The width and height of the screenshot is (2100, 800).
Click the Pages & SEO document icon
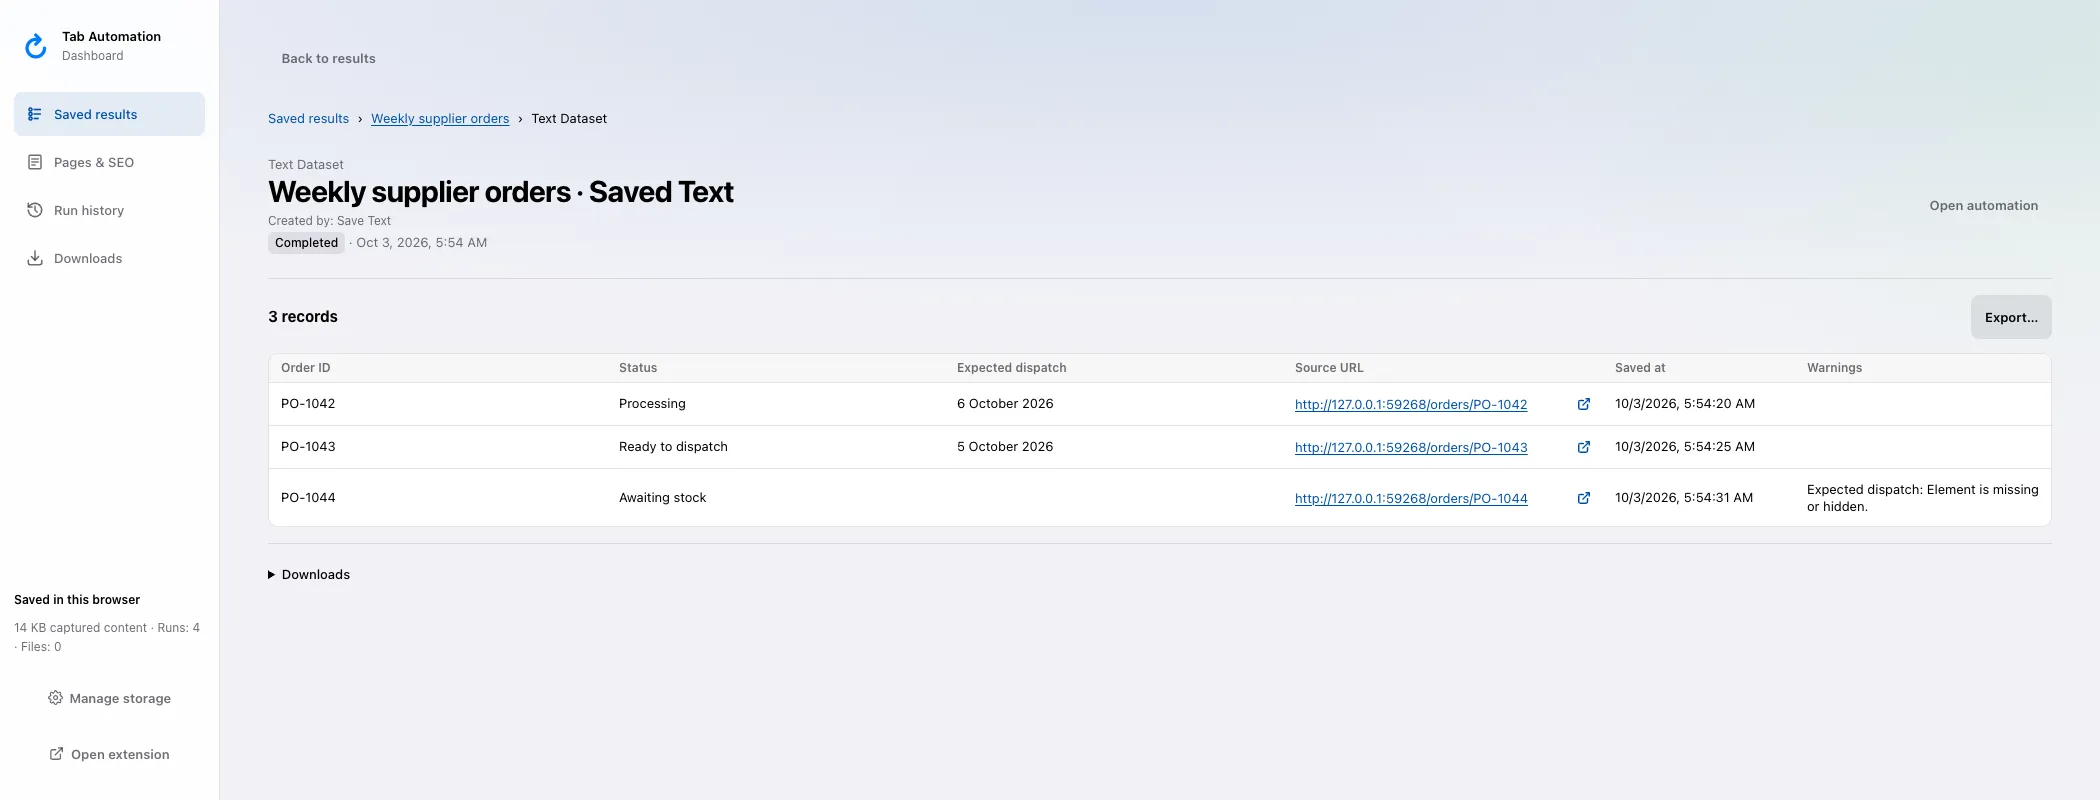35,162
